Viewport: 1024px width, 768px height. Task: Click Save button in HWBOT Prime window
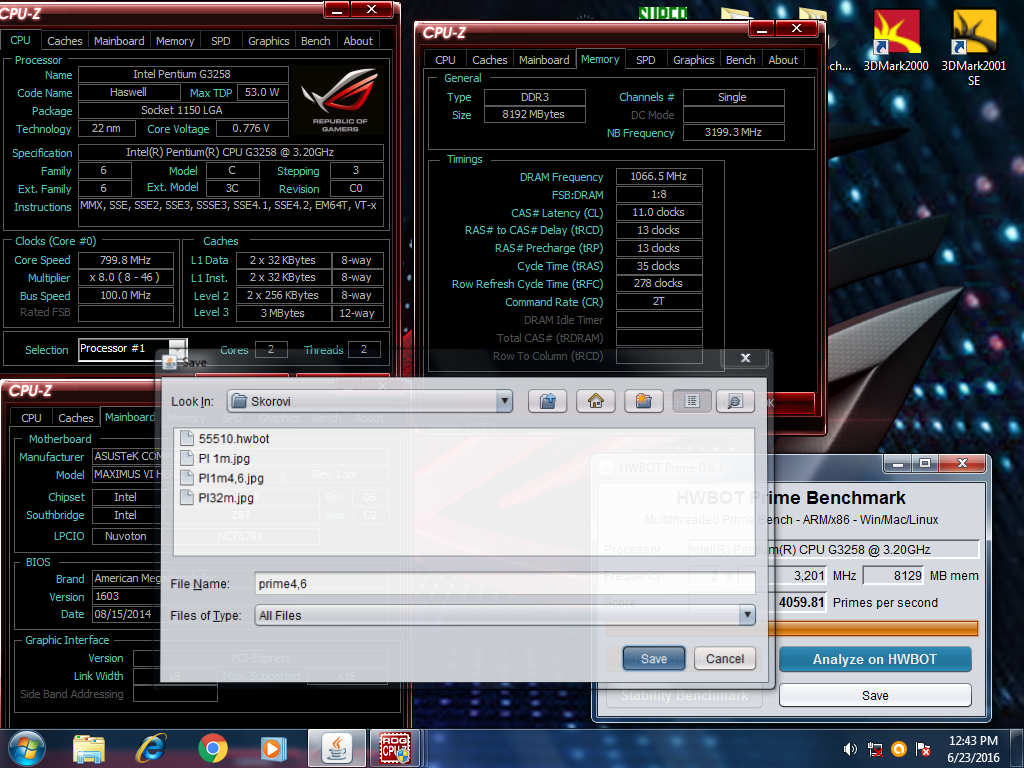pos(874,696)
